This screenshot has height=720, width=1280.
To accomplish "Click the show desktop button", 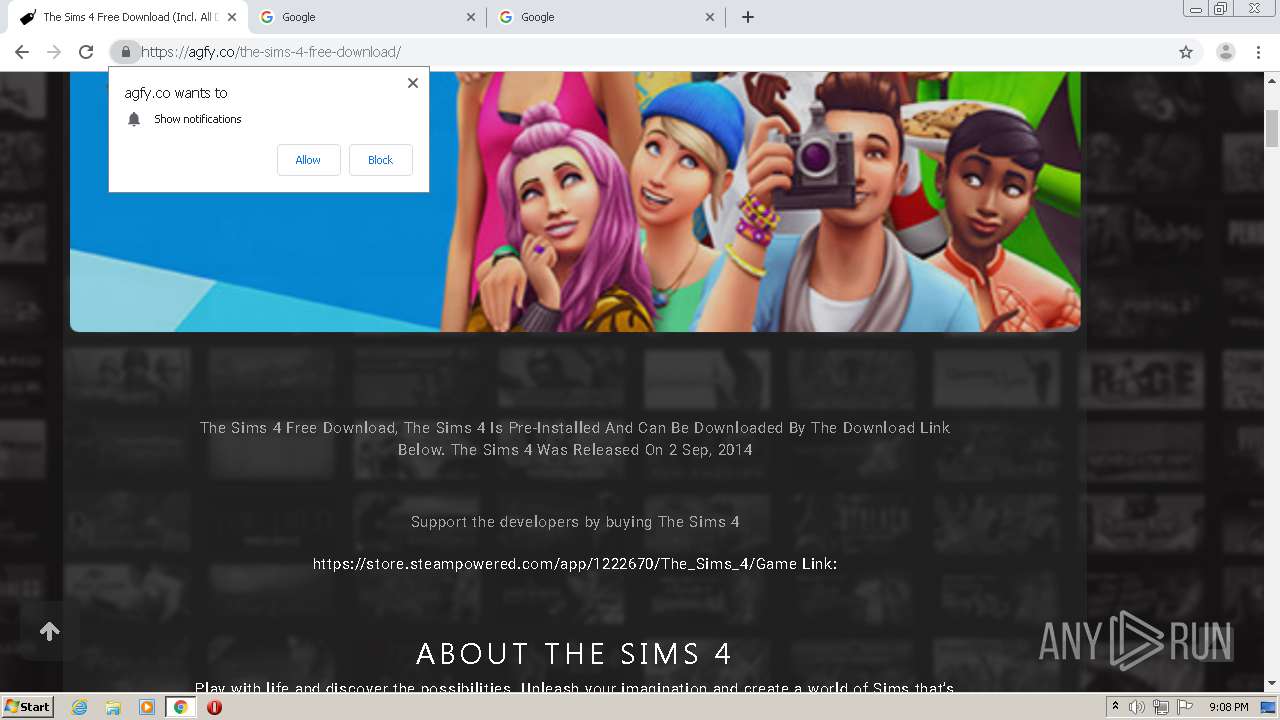I will [1269, 707].
